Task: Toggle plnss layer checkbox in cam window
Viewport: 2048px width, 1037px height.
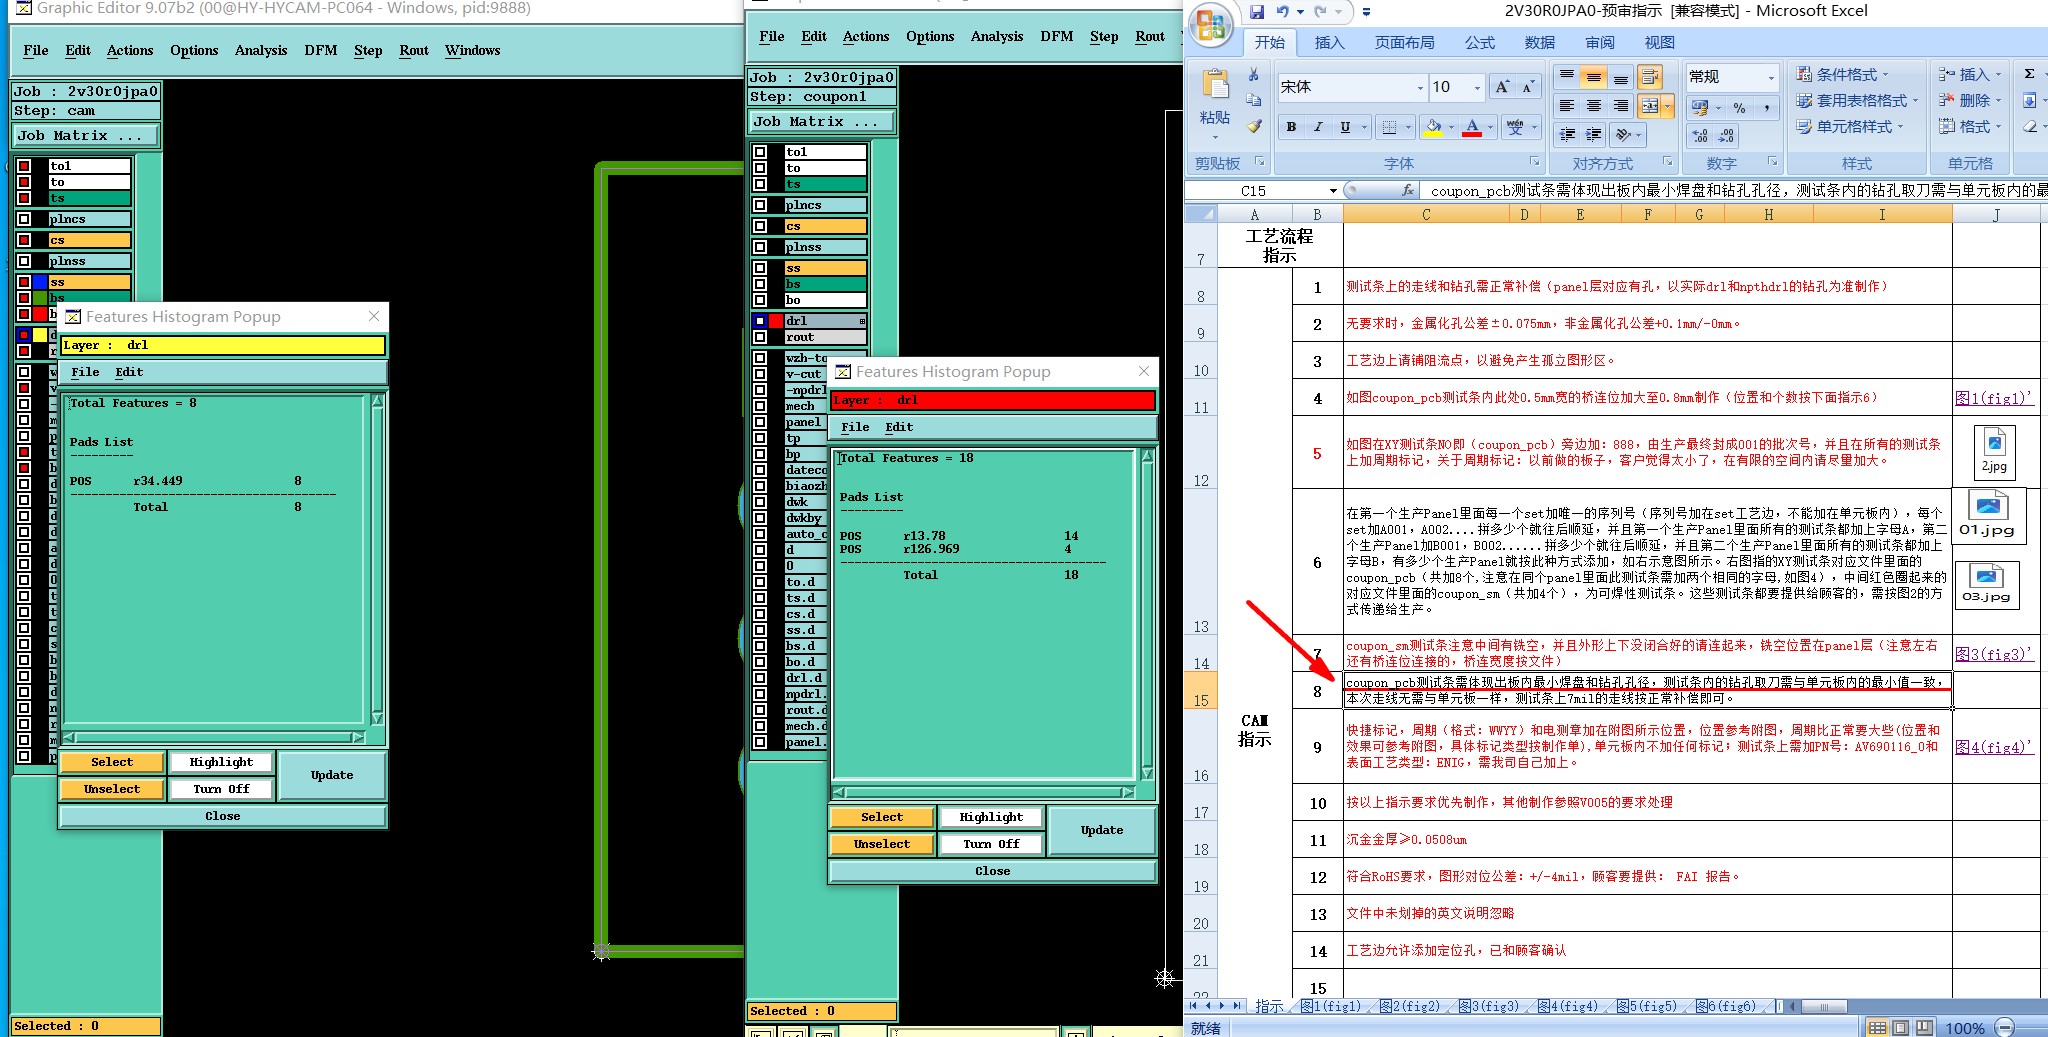Action: [x=24, y=261]
